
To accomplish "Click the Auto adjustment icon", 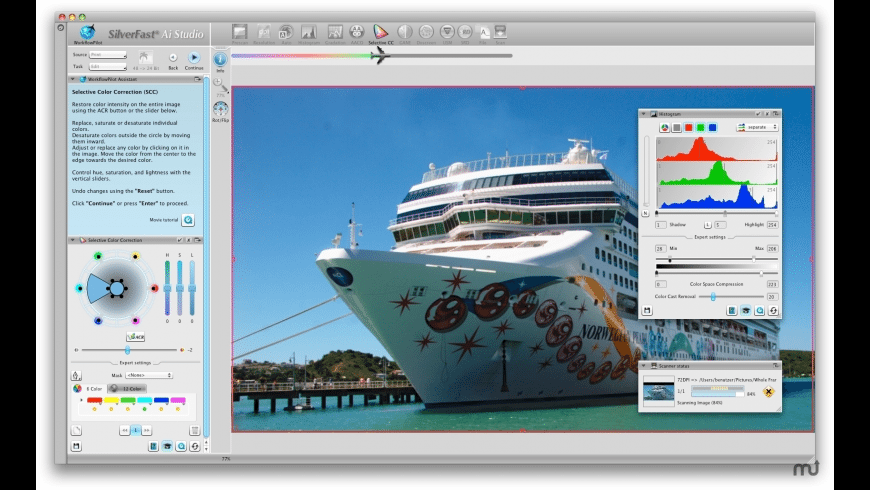I will click(286, 32).
